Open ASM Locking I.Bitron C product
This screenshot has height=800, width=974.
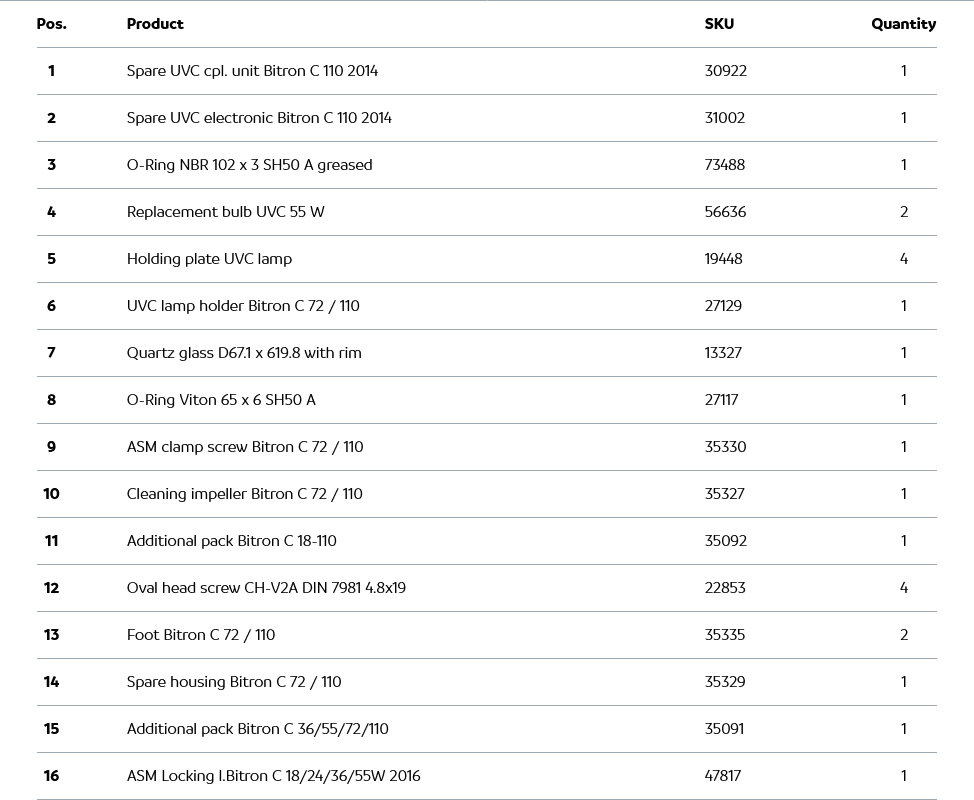click(x=273, y=776)
